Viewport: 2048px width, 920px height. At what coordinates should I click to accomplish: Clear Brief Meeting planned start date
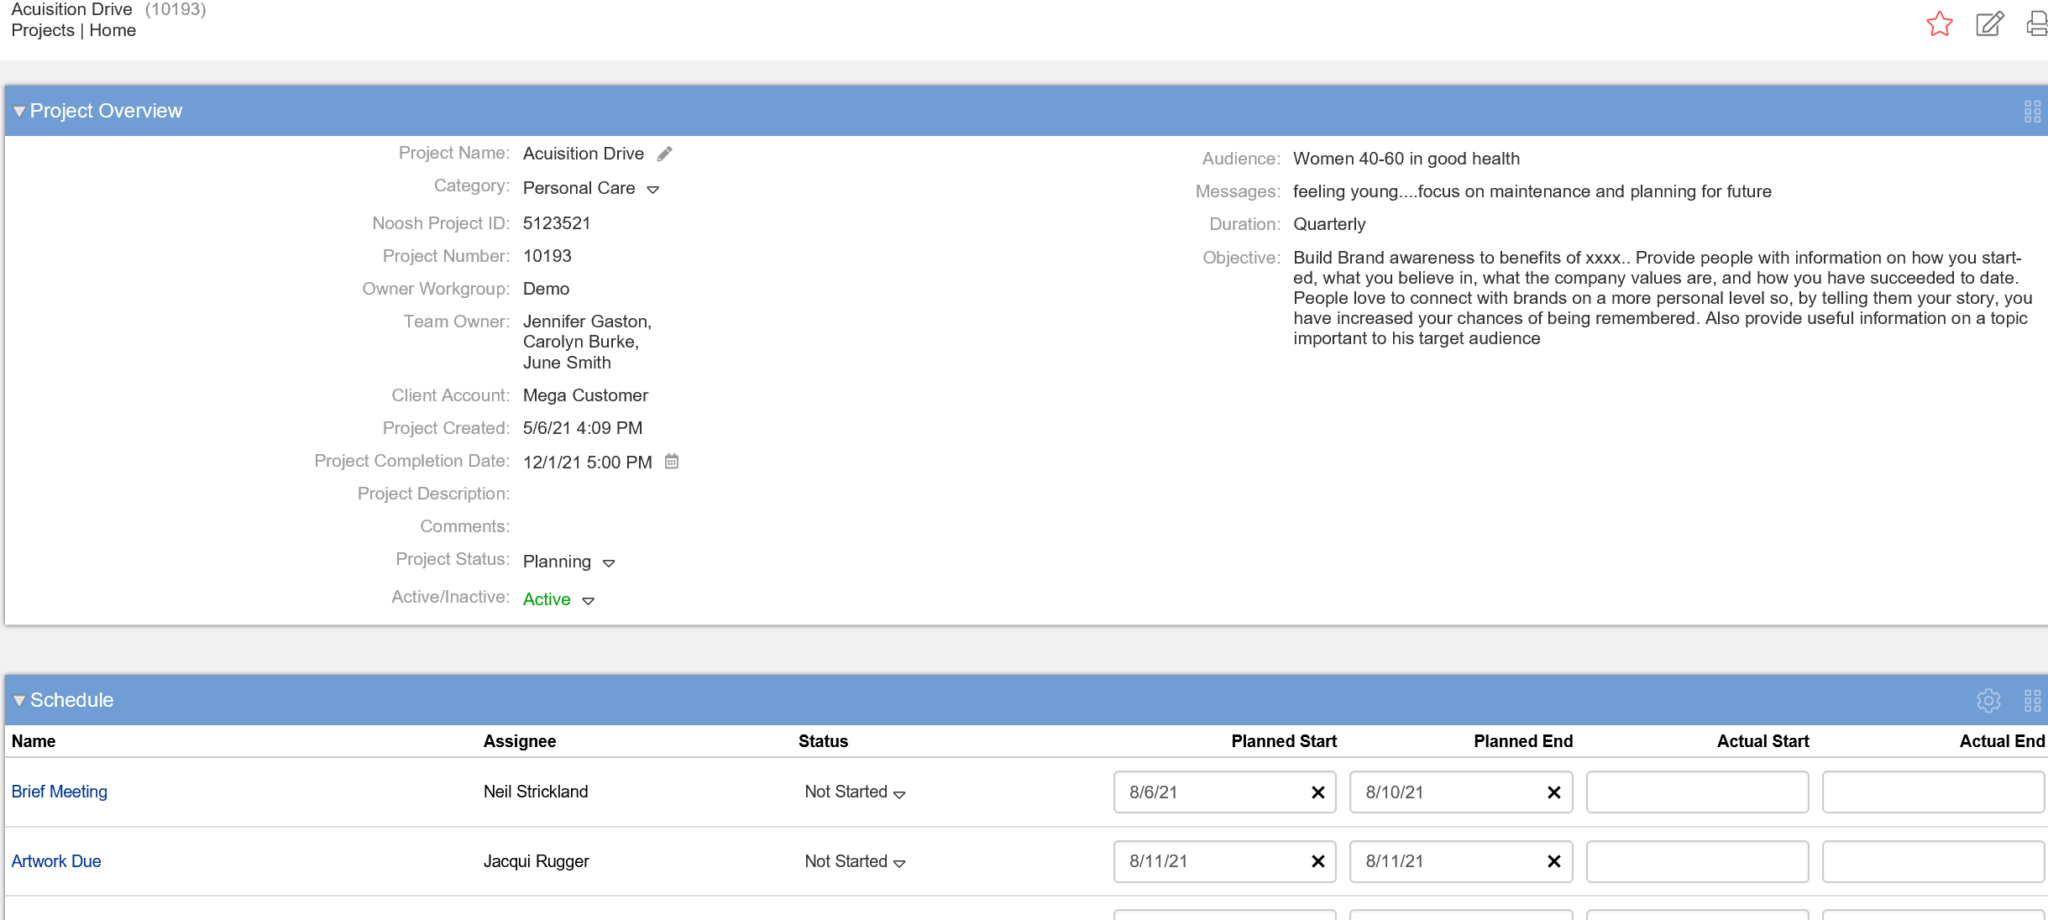click(x=1318, y=793)
